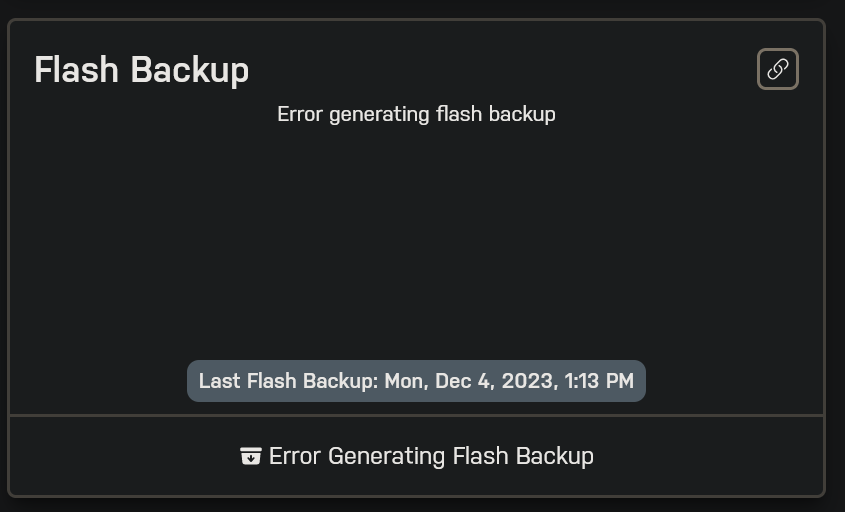Click the Flash Backup heading

click(x=142, y=70)
